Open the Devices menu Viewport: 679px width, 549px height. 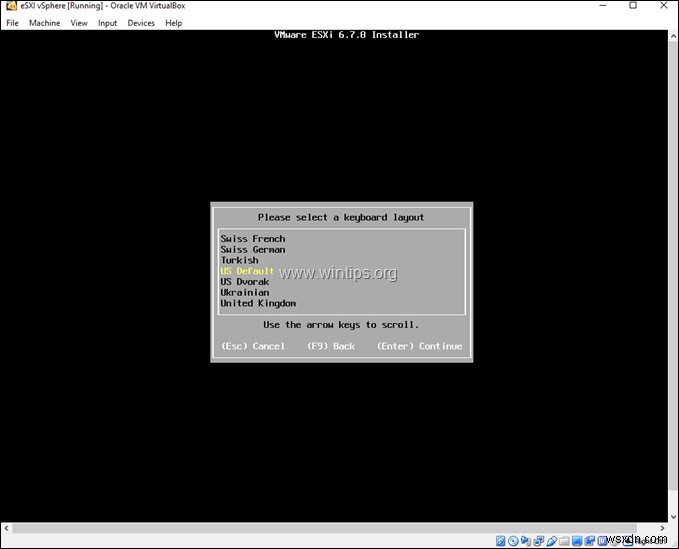(x=141, y=23)
